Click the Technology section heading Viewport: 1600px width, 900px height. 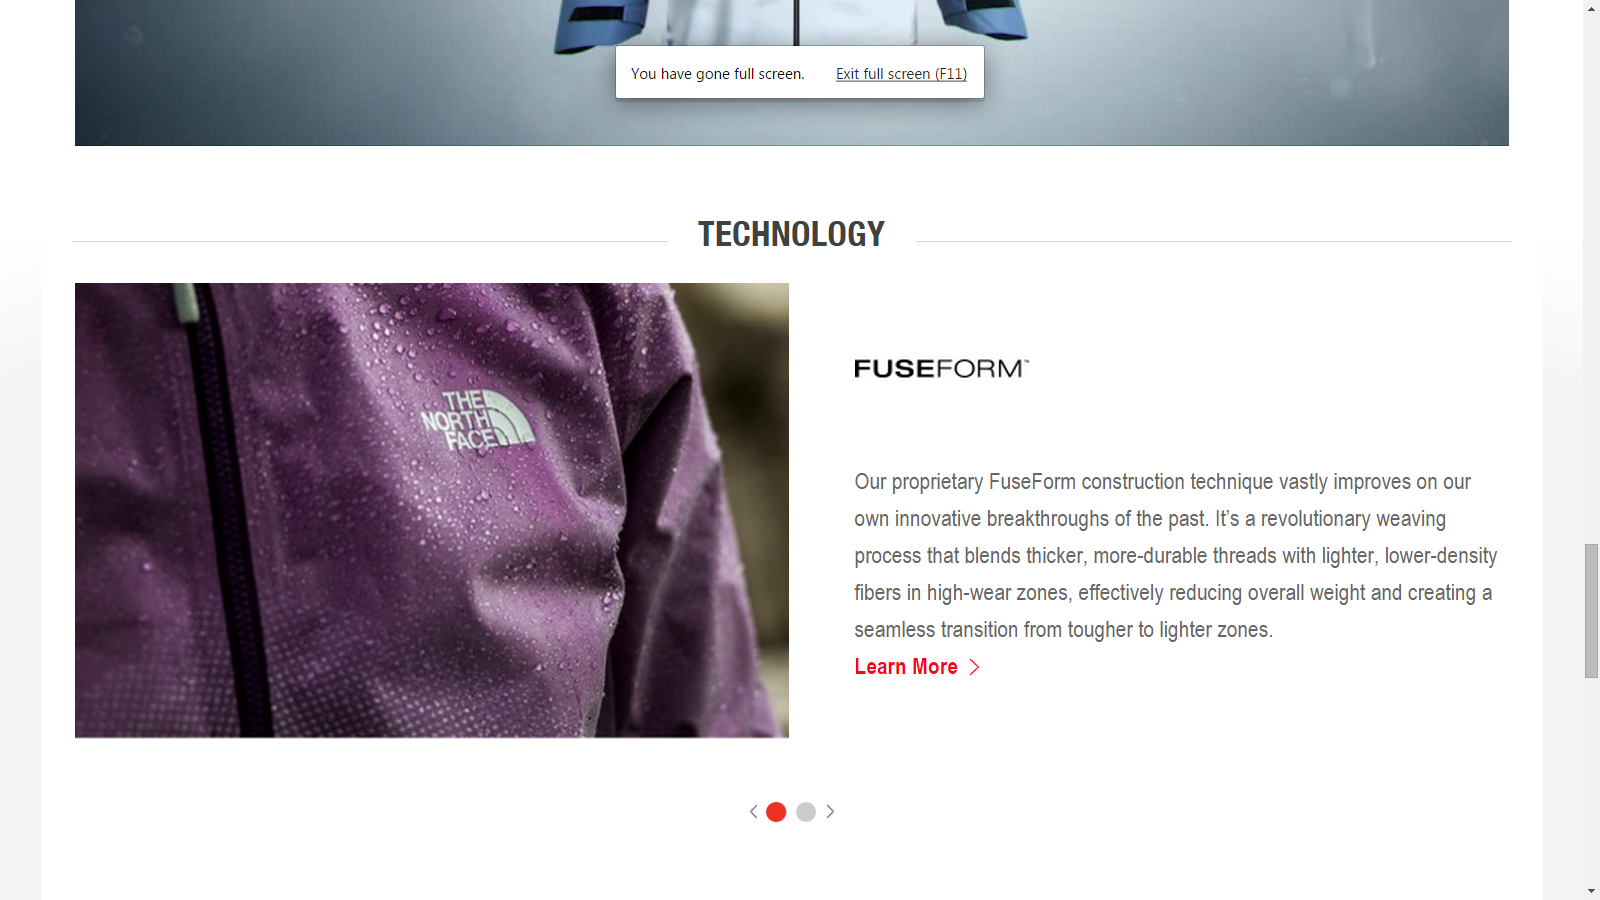coord(791,234)
